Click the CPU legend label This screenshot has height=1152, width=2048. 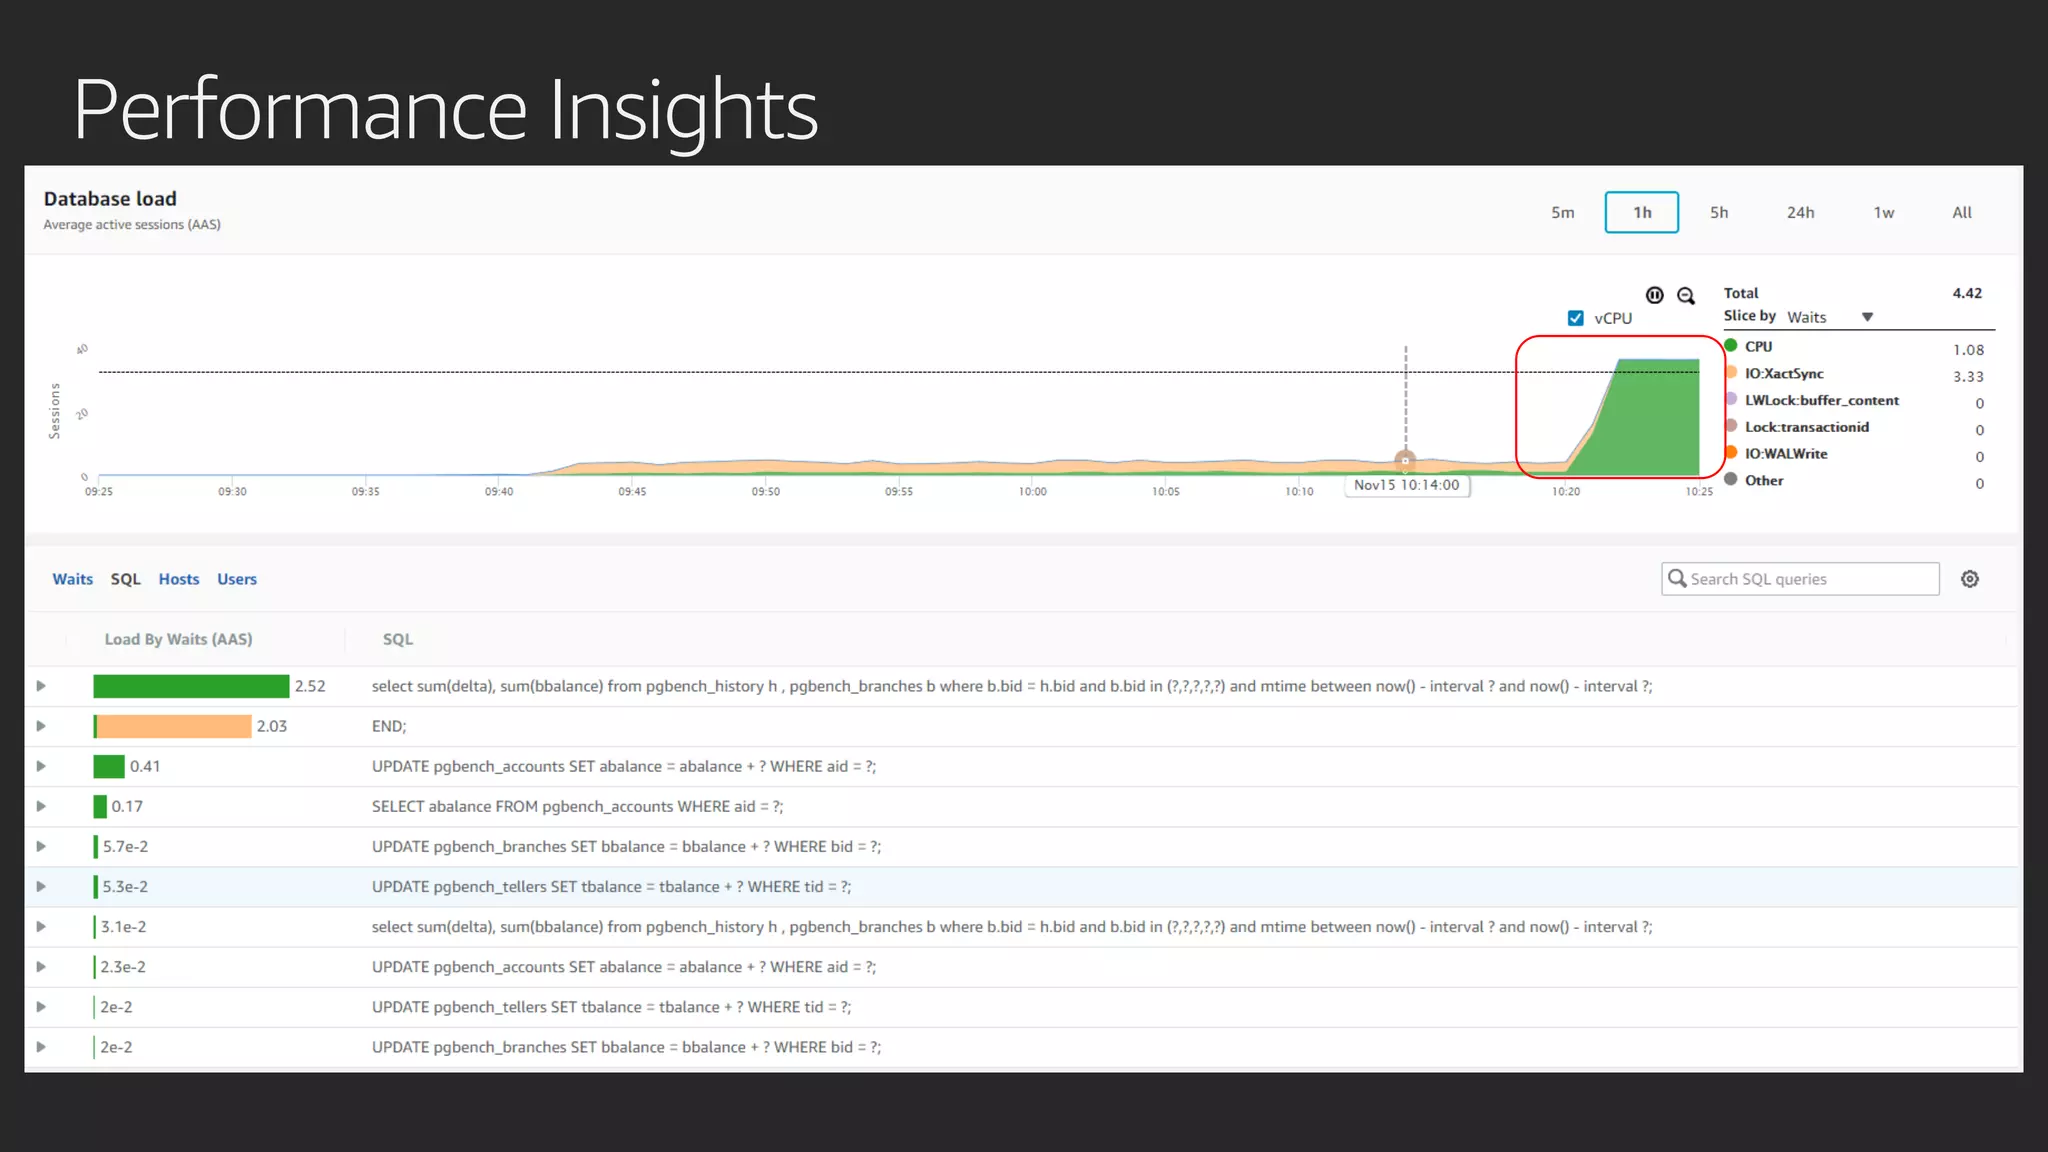[1758, 346]
